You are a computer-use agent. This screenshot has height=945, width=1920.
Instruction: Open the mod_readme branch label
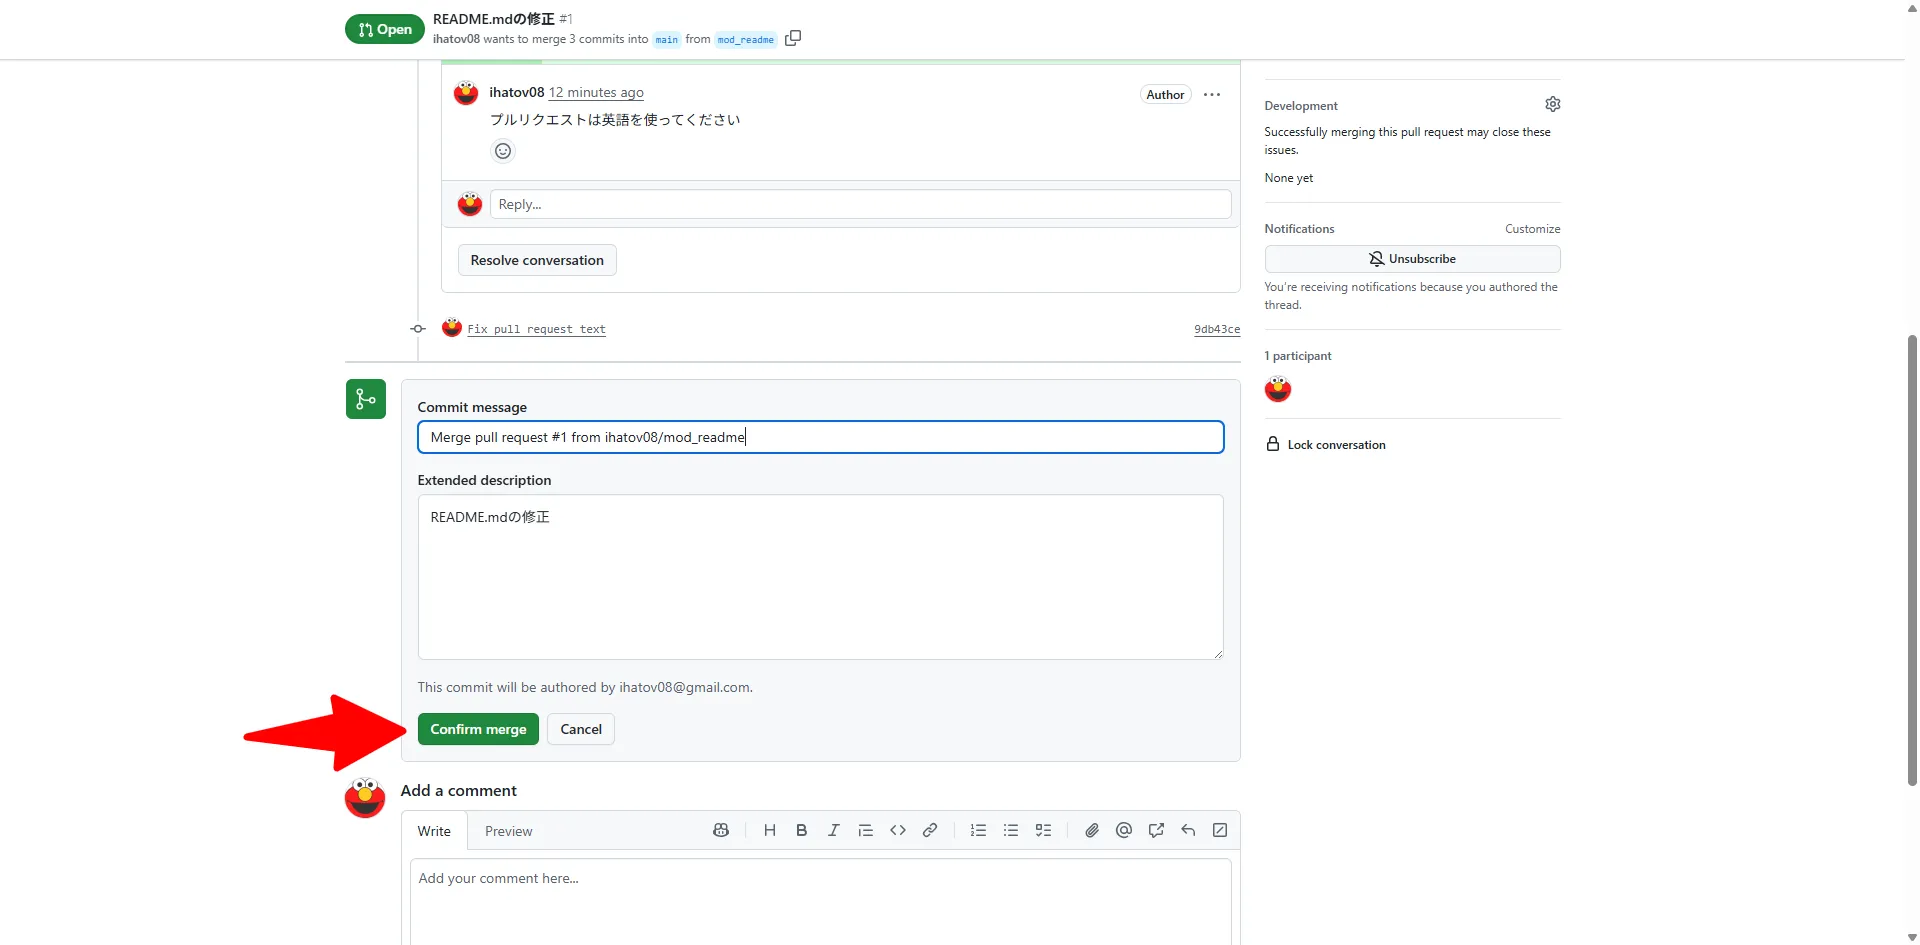point(746,40)
